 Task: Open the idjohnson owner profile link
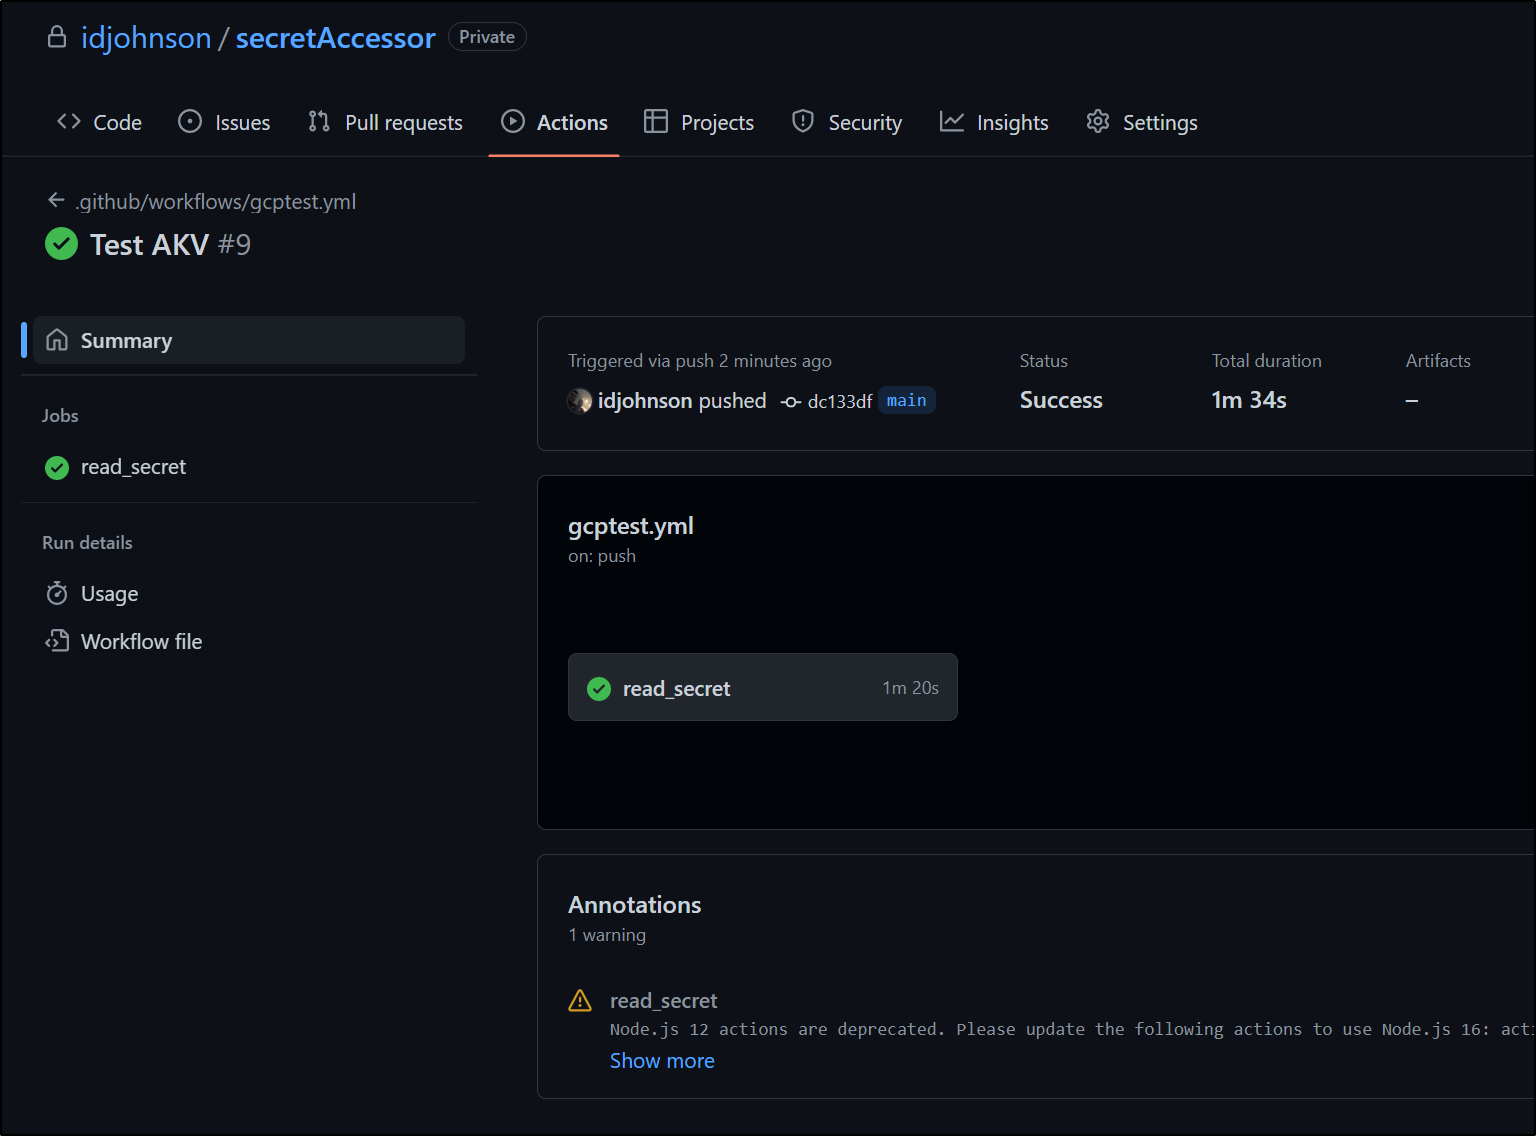(146, 38)
